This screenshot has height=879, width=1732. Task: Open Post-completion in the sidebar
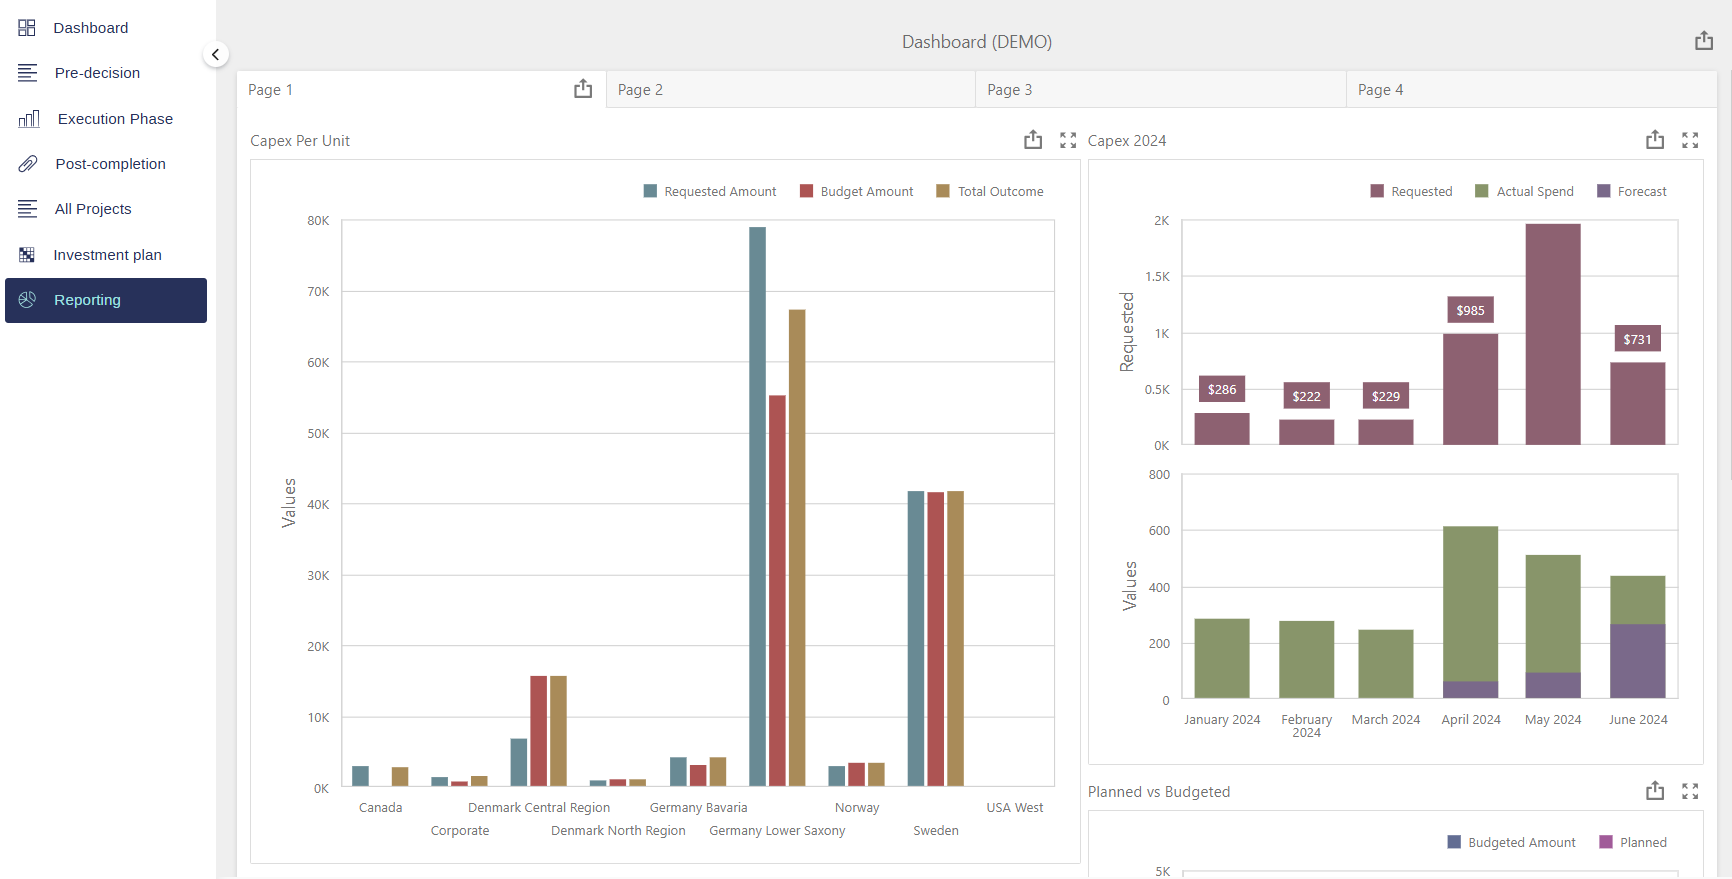pos(106,164)
